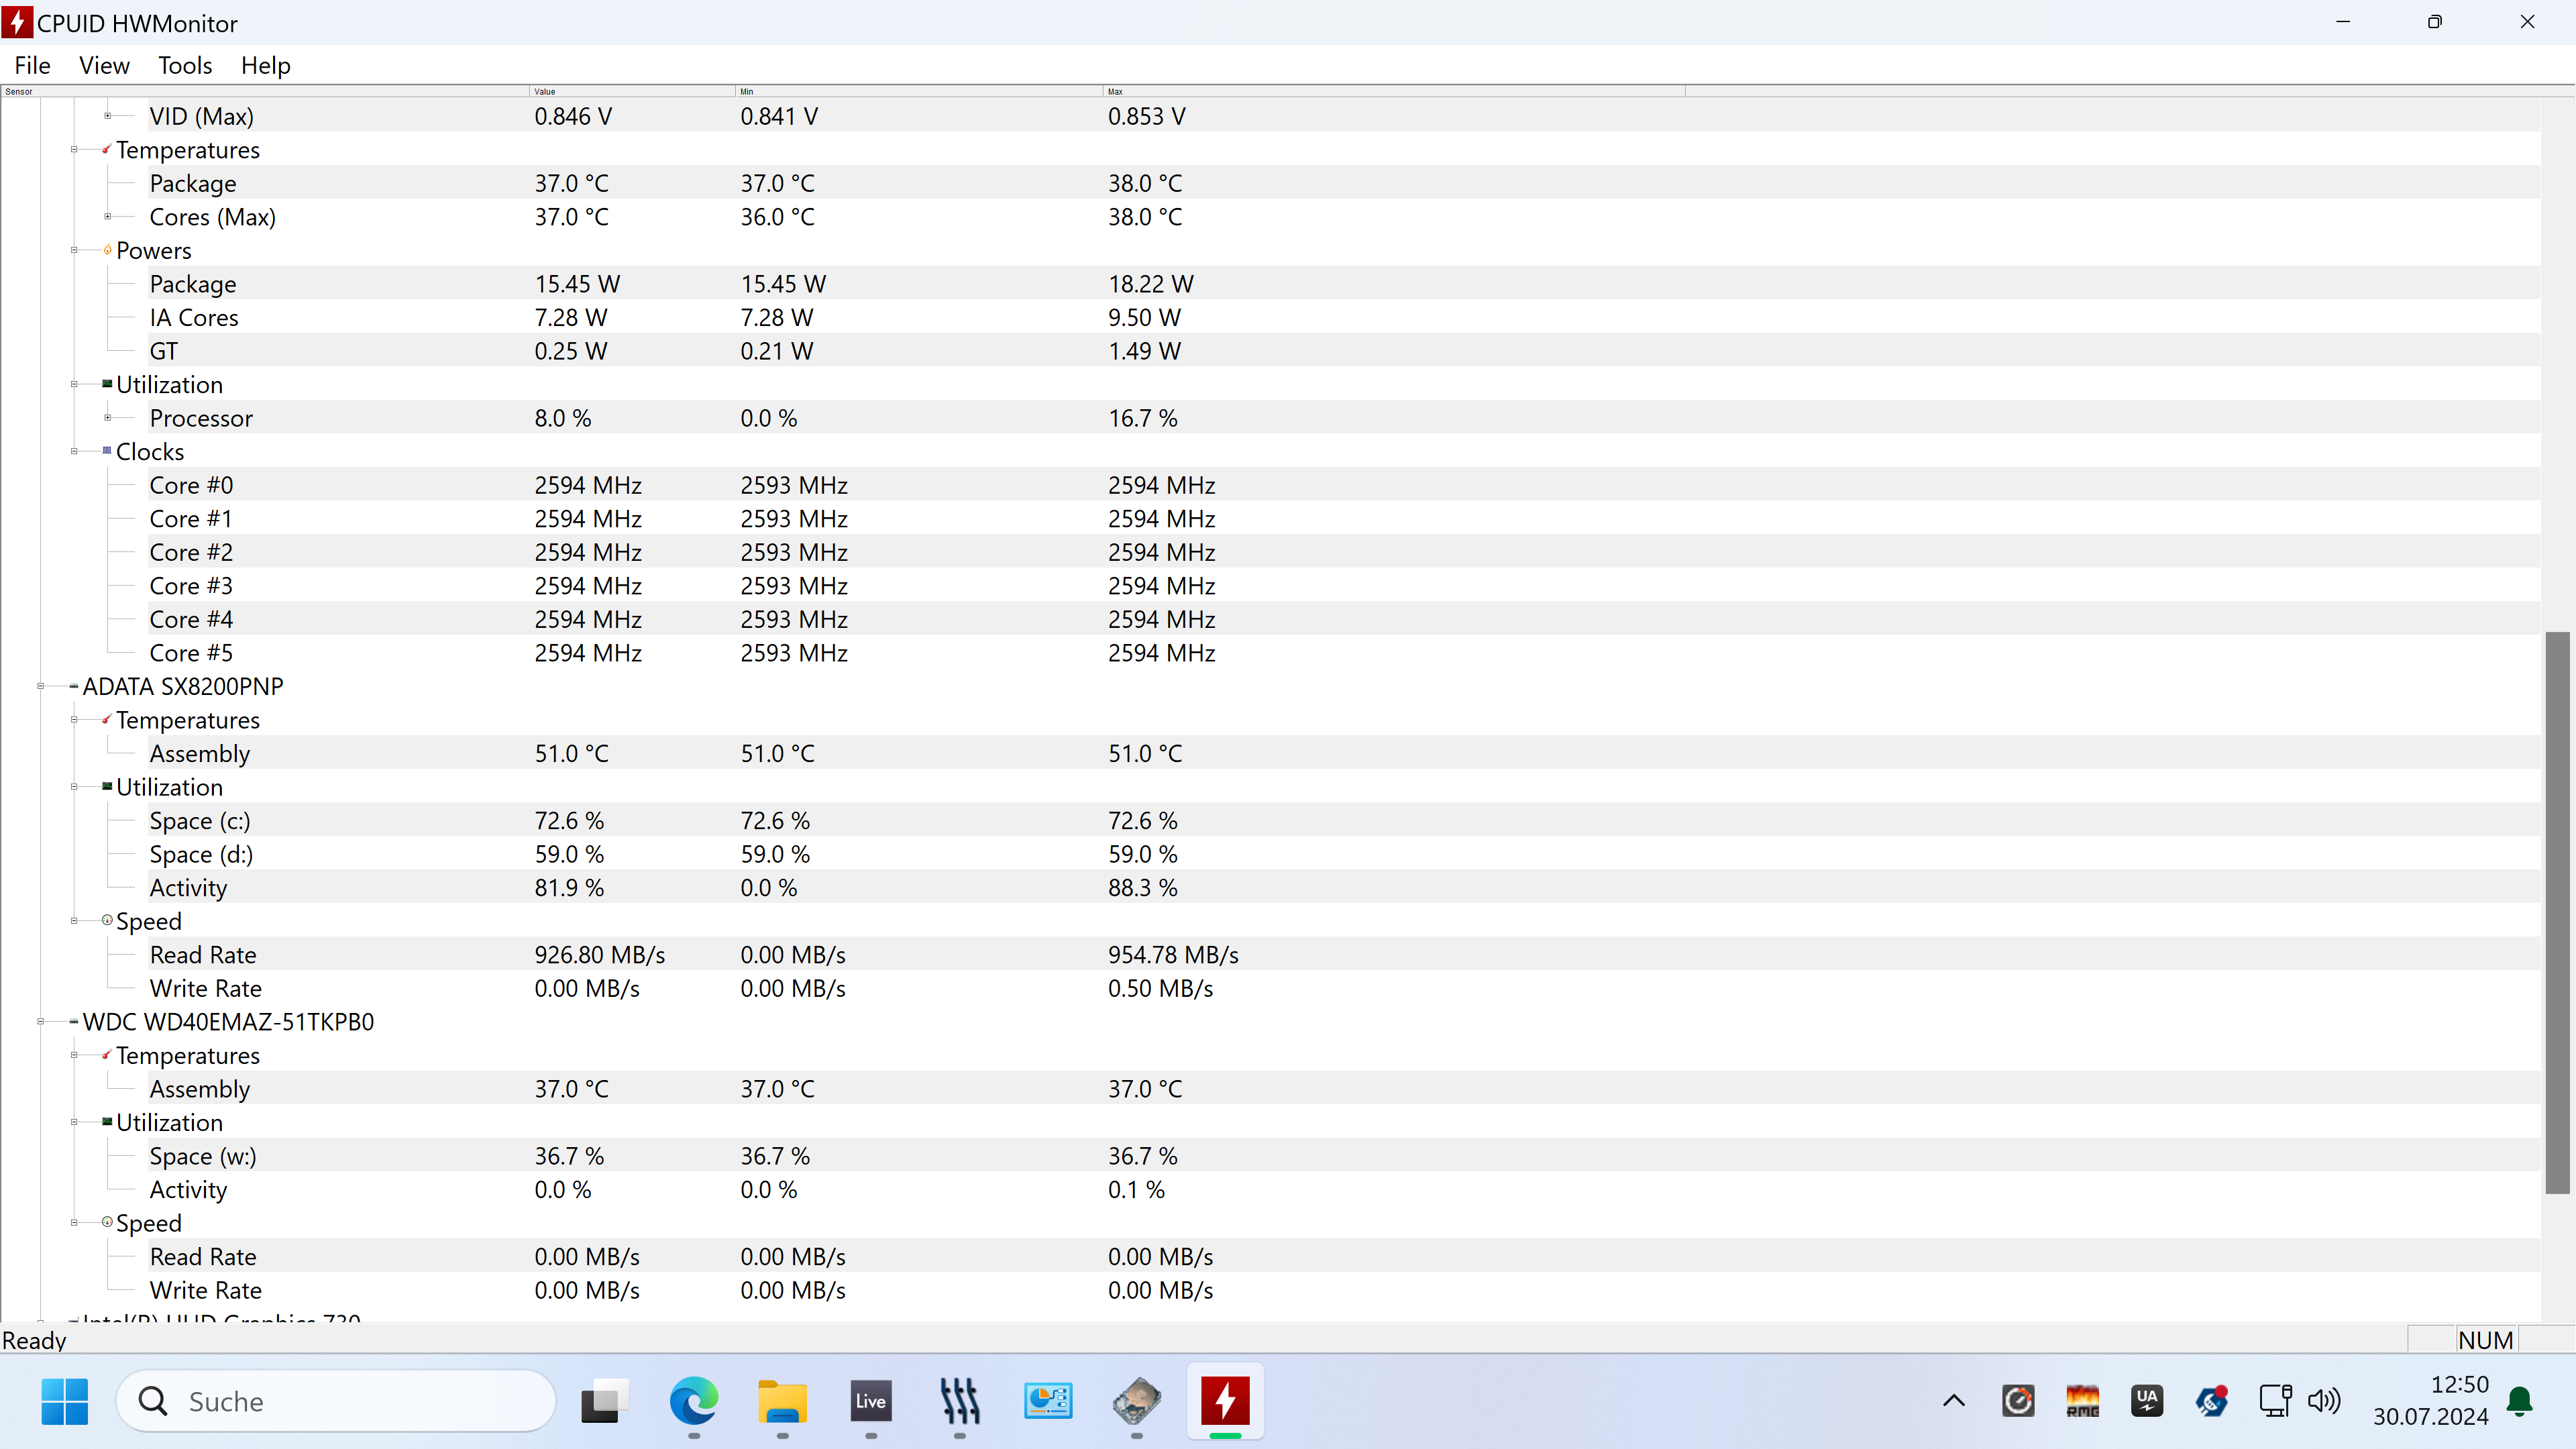The height and width of the screenshot is (1449, 2576).
Task: Click the HWMonitor lightning icon in the taskbar
Action: pos(1225,1401)
